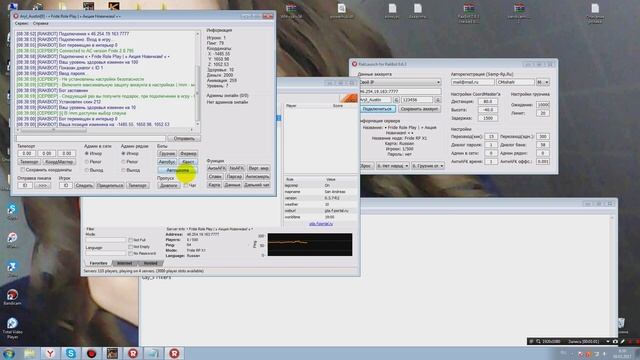Click the Карта function button
Viewport: 640px width, 360px height.
click(214, 185)
